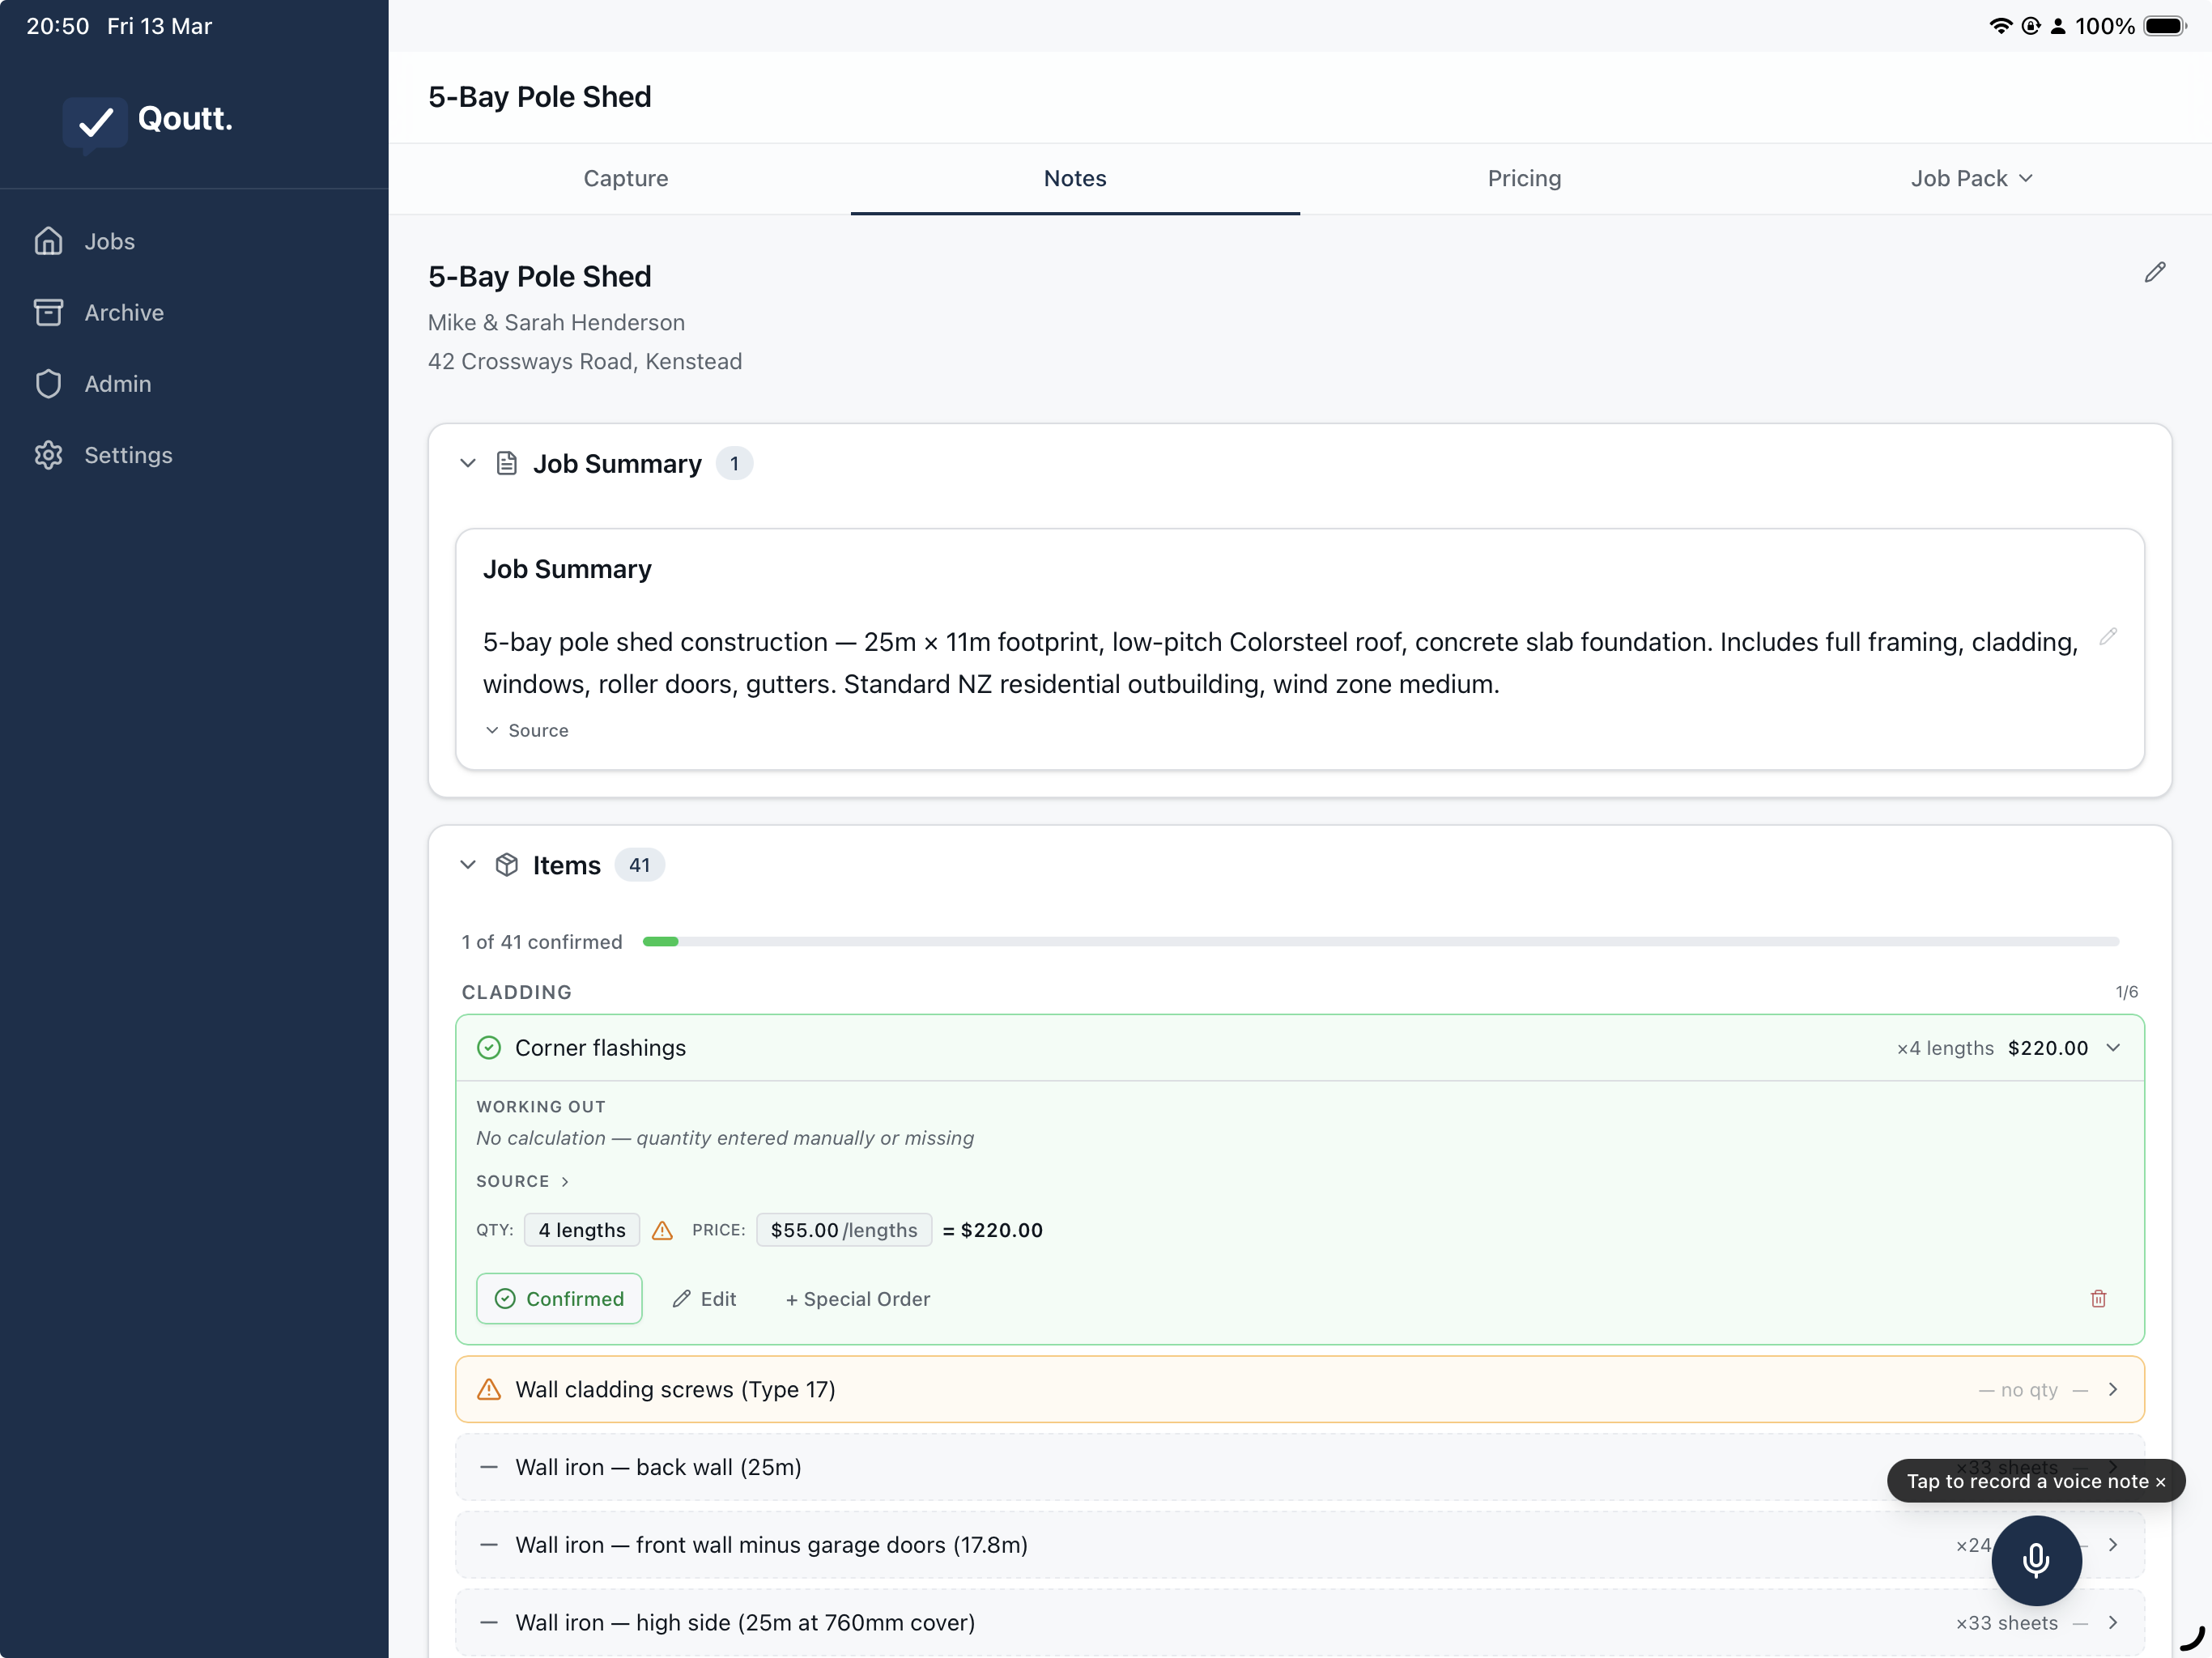
Task: Click the red trash delete icon
Action: tap(2098, 1298)
